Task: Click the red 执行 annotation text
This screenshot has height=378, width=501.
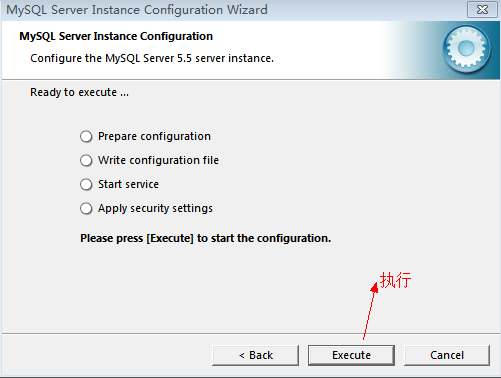Action: (396, 280)
